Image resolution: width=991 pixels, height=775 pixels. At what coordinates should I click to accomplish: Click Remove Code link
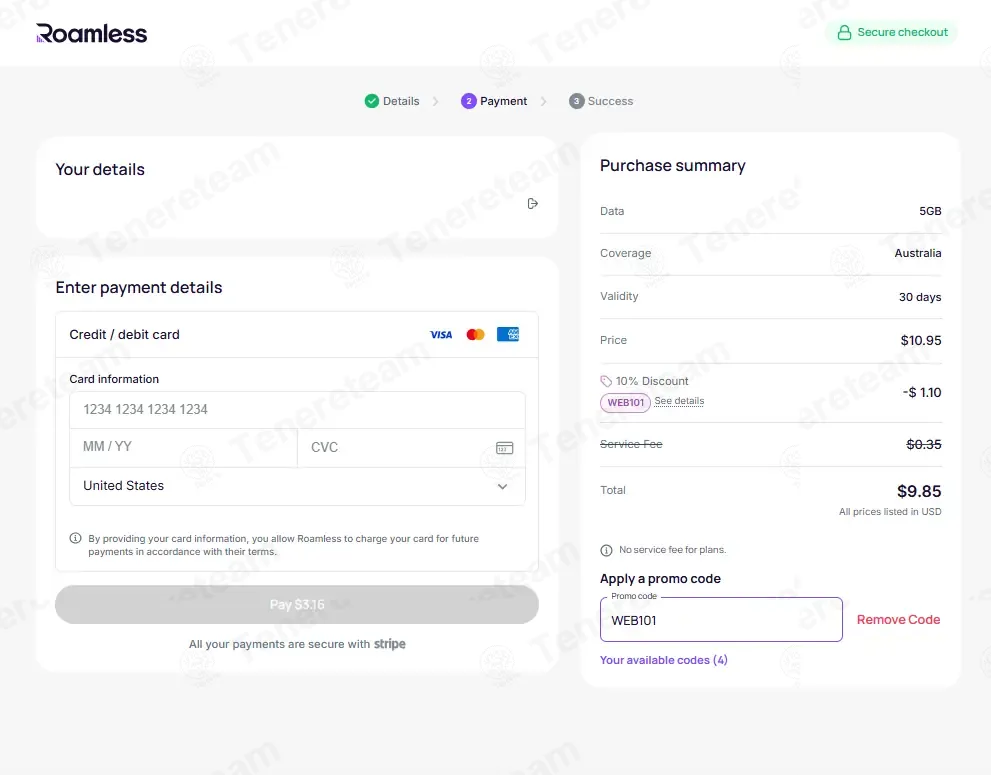click(x=898, y=619)
